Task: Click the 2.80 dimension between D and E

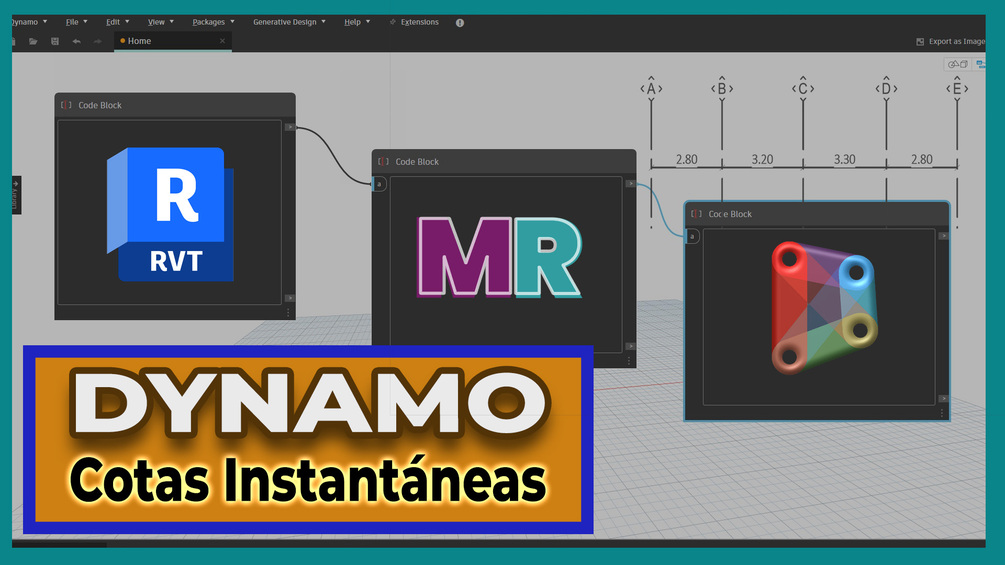Action: point(922,159)
